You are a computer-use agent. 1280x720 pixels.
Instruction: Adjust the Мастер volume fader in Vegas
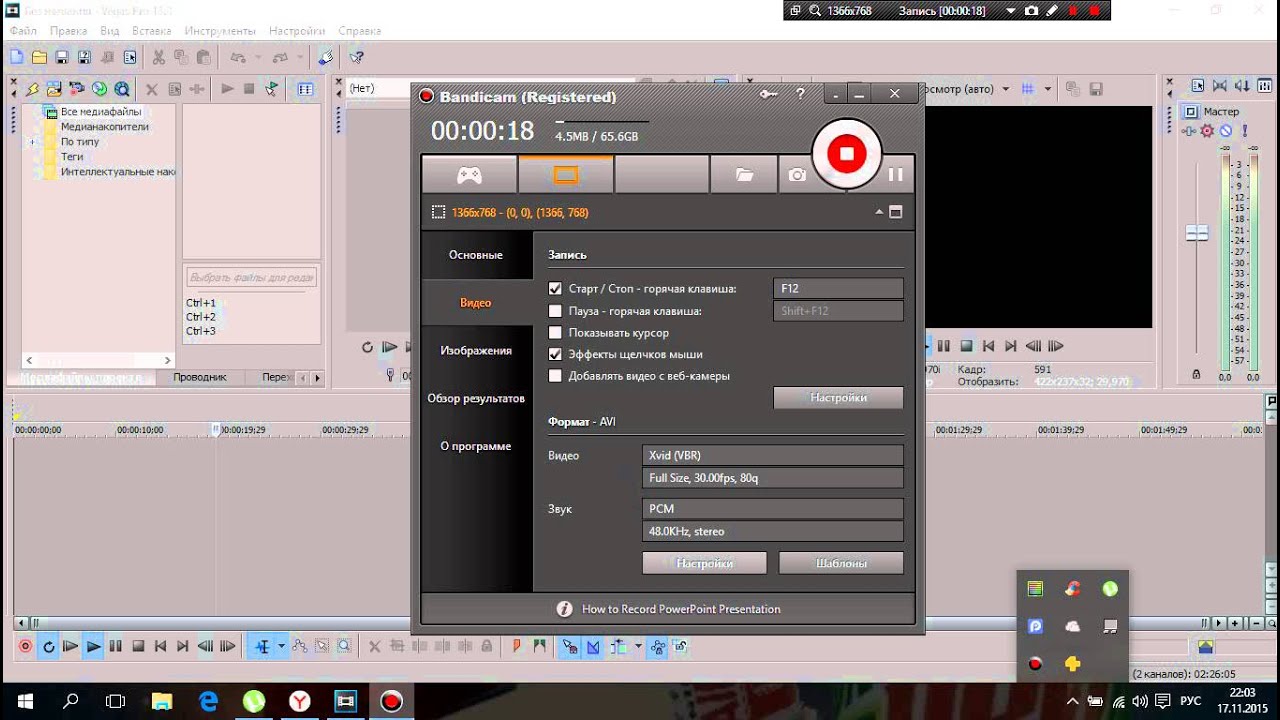click(1197, 233)
